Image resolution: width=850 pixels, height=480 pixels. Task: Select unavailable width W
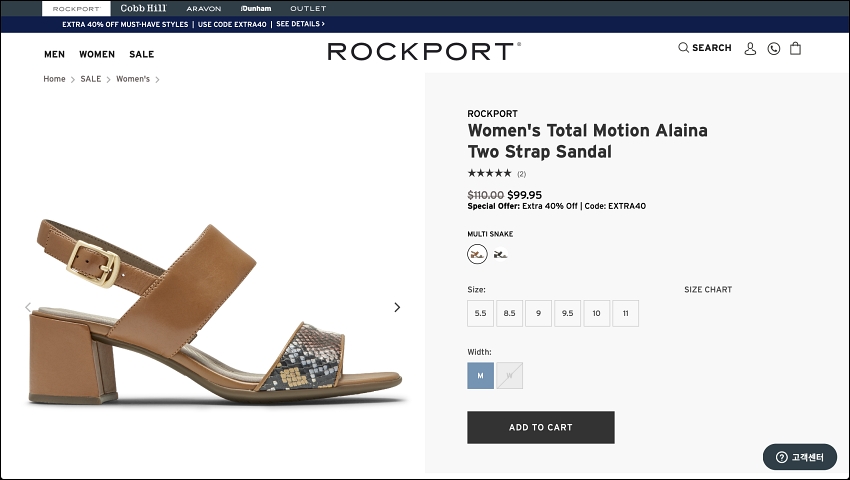click(x=510, y=375)
